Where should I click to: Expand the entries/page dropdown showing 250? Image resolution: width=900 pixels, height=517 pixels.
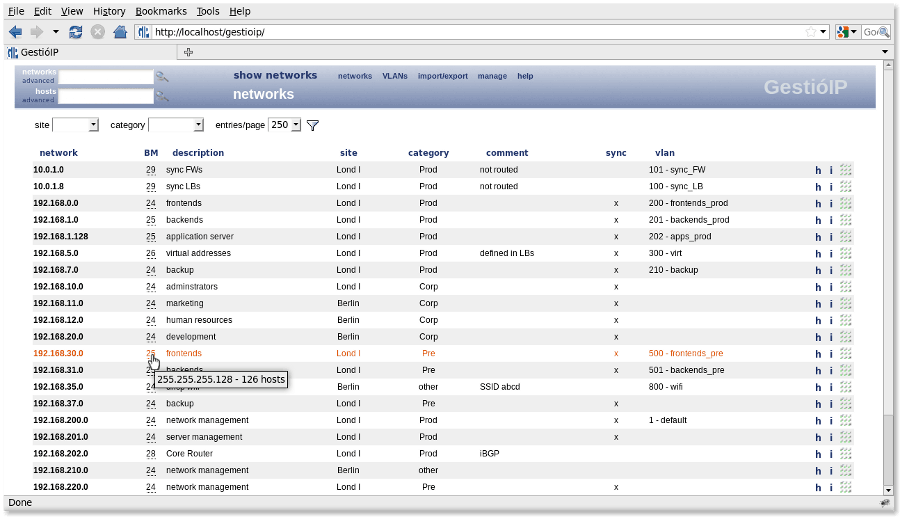click(x=284, y=125)
